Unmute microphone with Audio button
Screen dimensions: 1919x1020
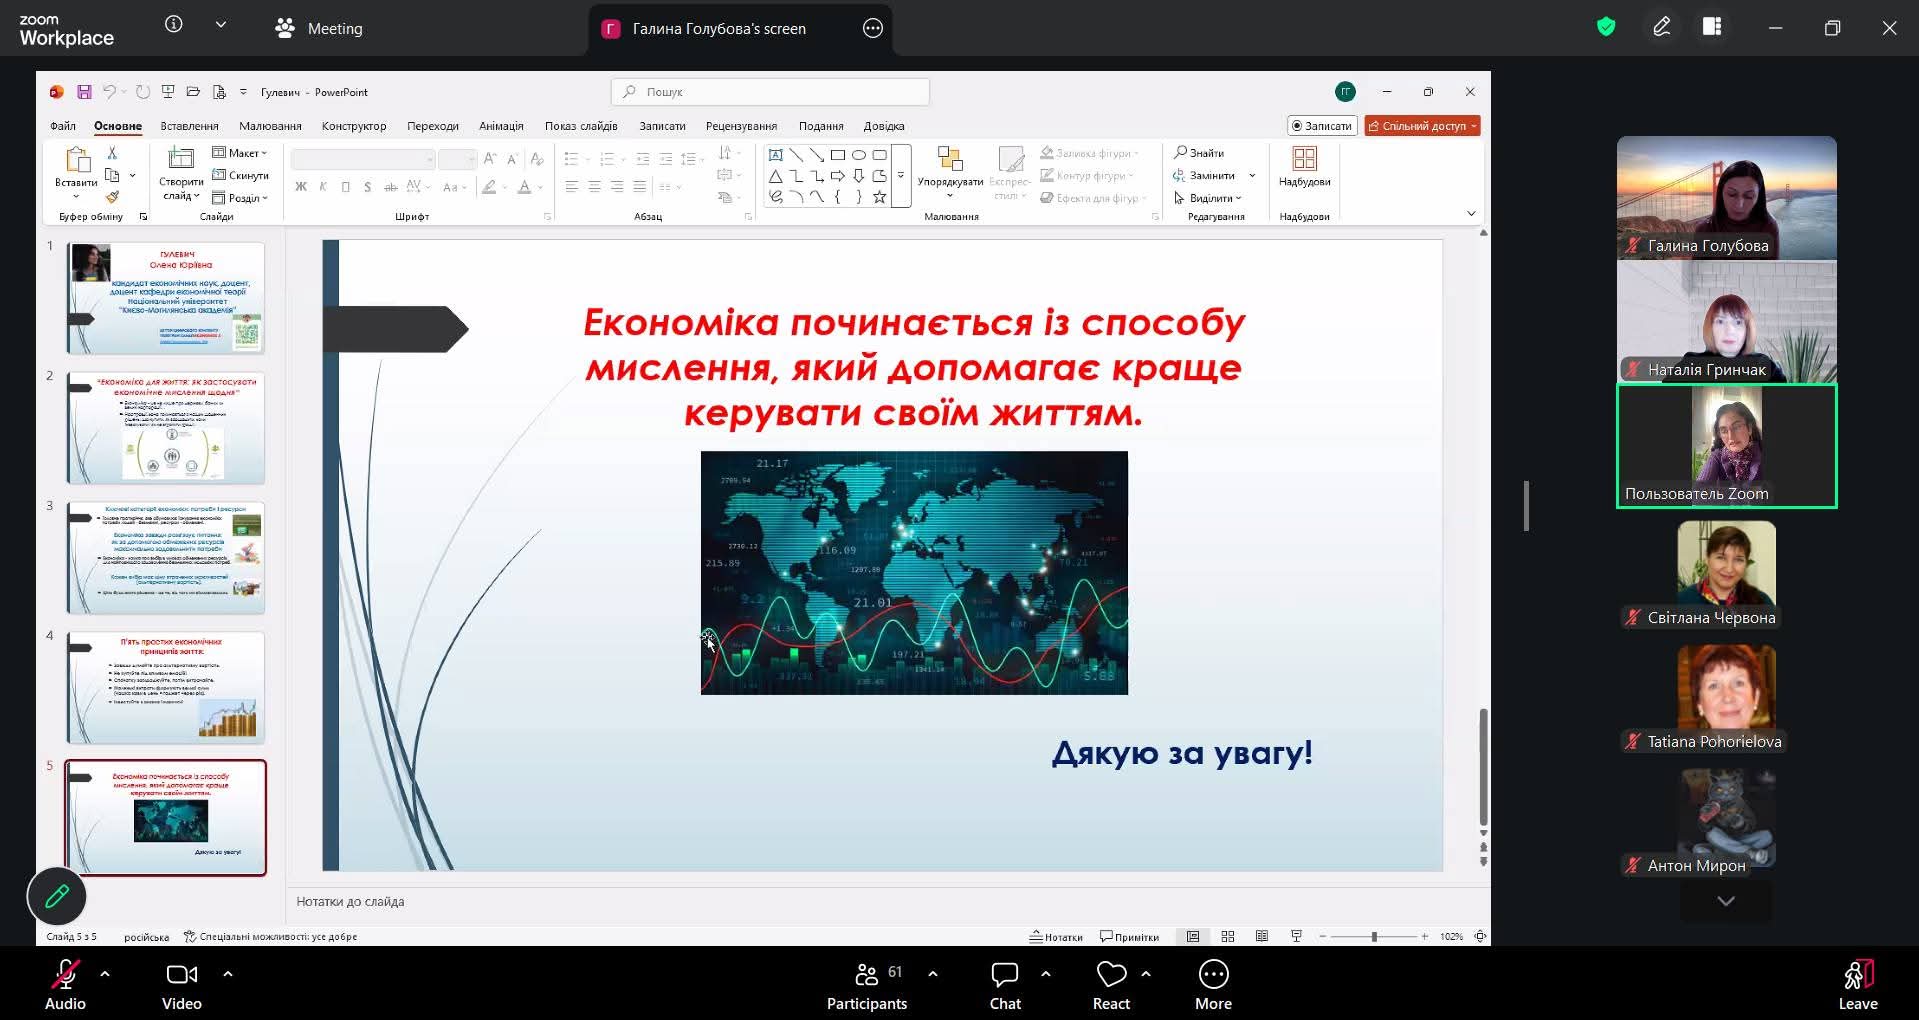66,986
